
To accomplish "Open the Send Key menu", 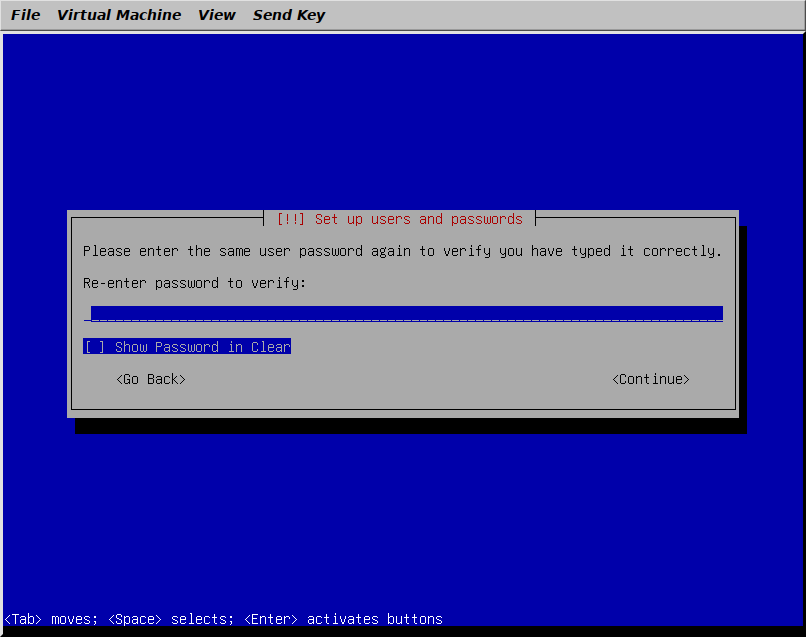I will point(288,14).
